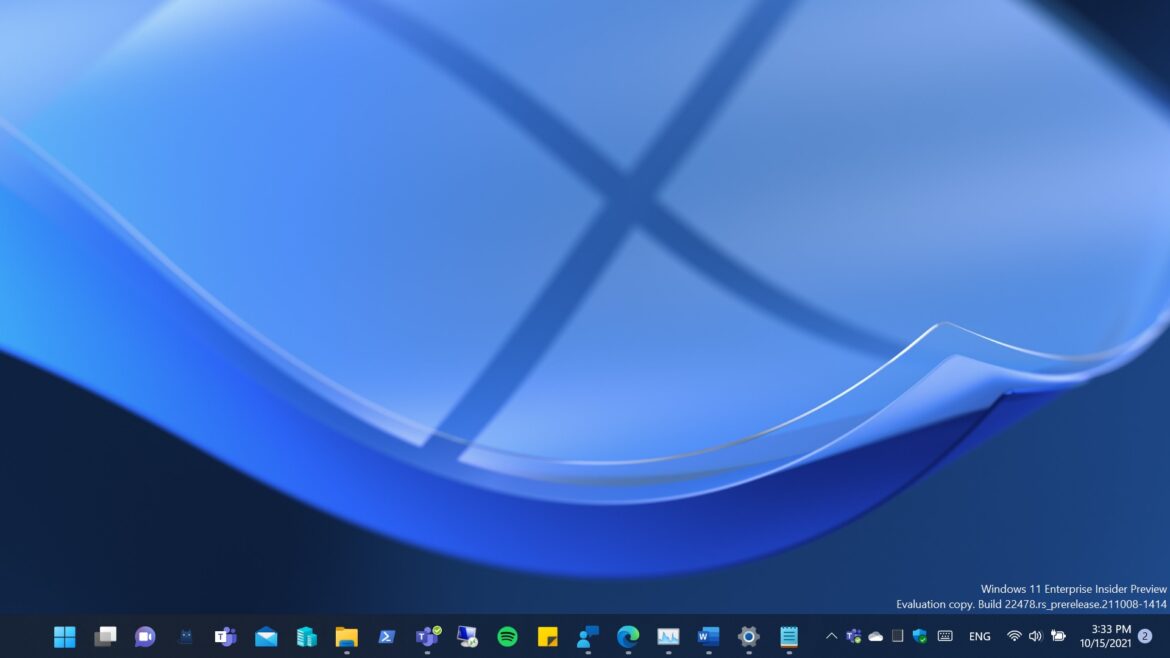Open the notification badge showing 2

click(x=1145, y=636)
